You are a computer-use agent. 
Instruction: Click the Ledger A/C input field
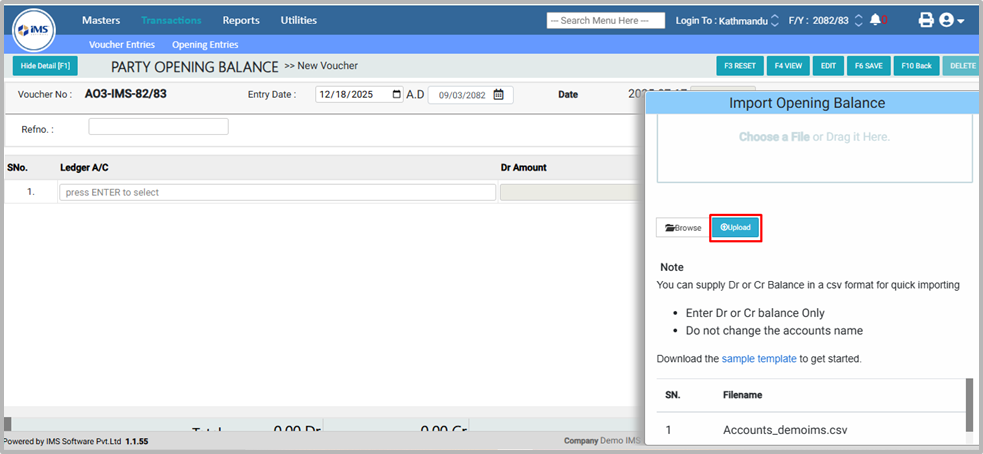278,192
